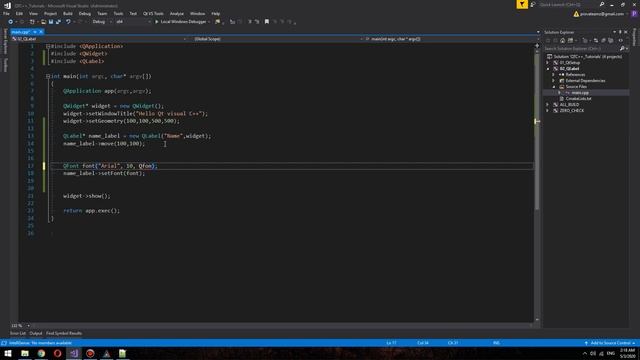Open File Explorer from the taskbar
The width and height of the screenshot is (640, 360).
click(25, 353)
